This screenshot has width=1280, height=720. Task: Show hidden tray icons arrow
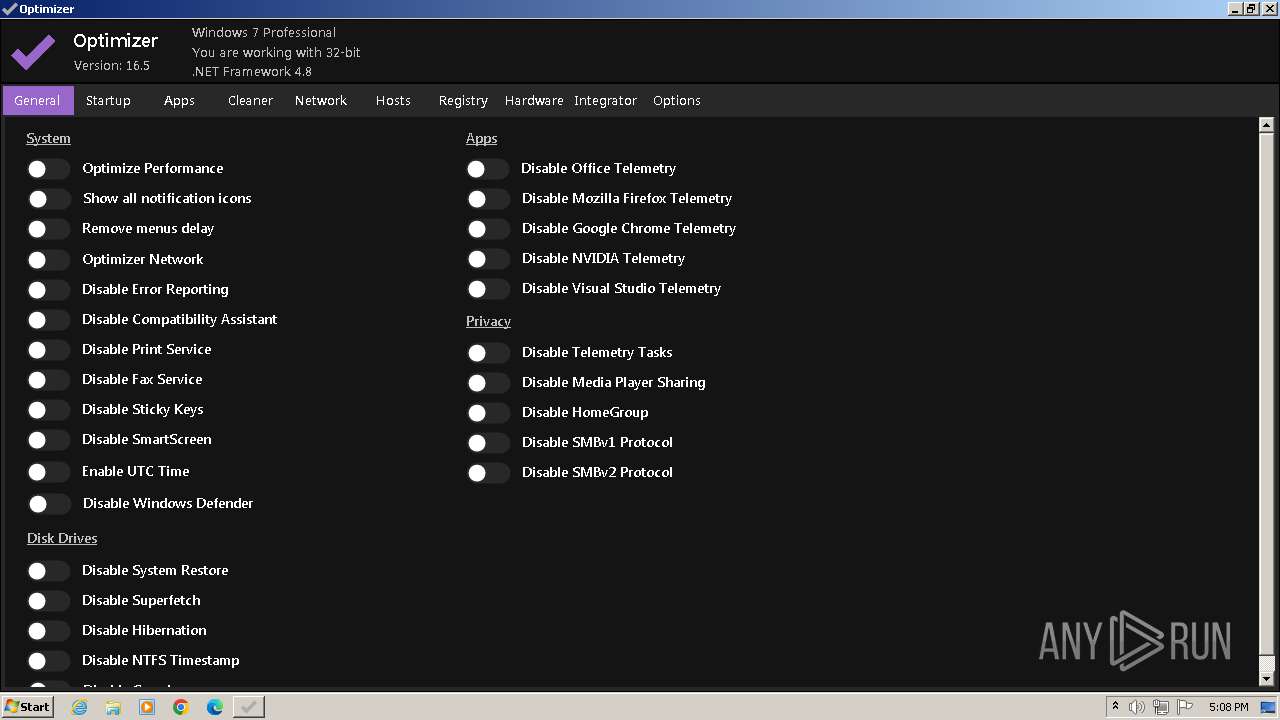pos(1115,707)
